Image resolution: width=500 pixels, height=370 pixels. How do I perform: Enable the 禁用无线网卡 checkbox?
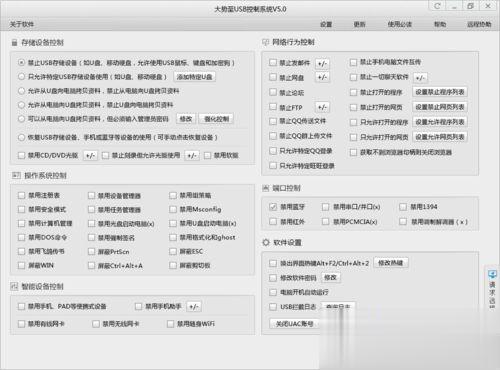click(96, 324)
